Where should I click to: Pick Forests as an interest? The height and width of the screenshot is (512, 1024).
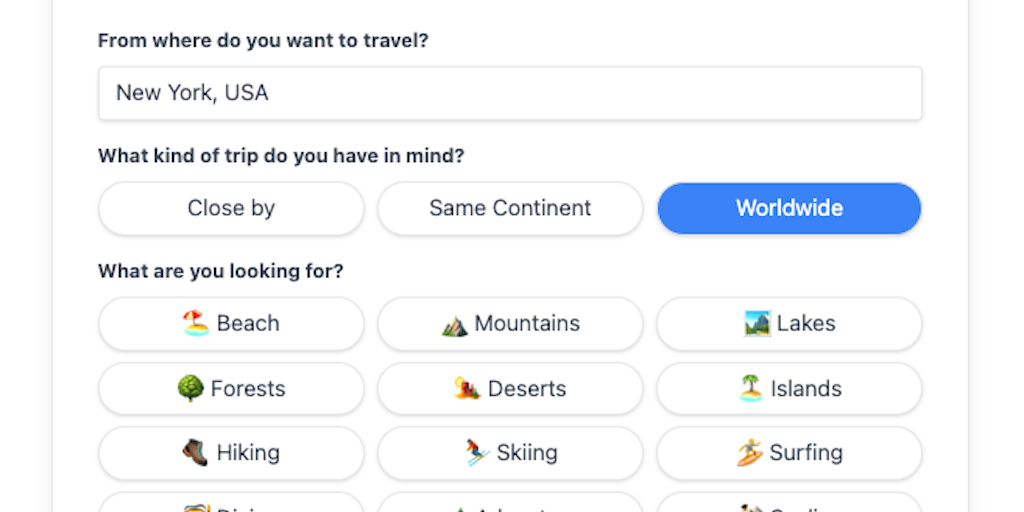[231, 388]
